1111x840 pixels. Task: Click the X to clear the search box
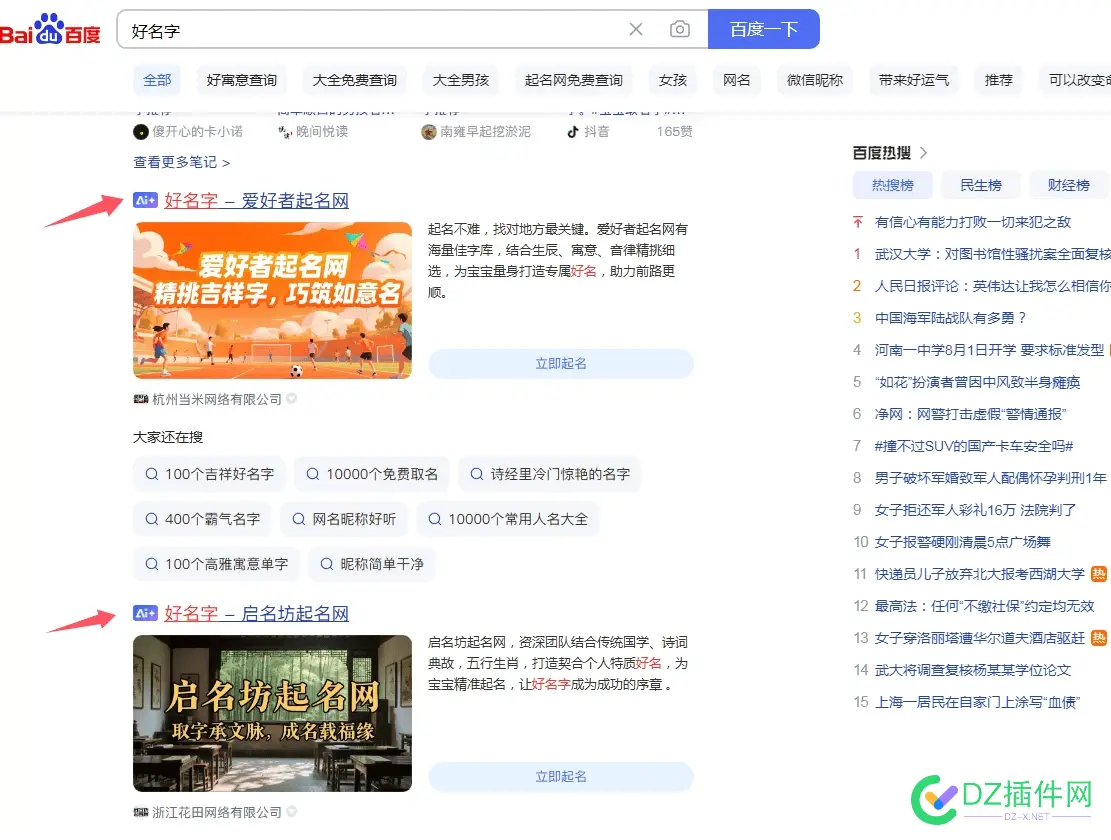coord(636,29)
